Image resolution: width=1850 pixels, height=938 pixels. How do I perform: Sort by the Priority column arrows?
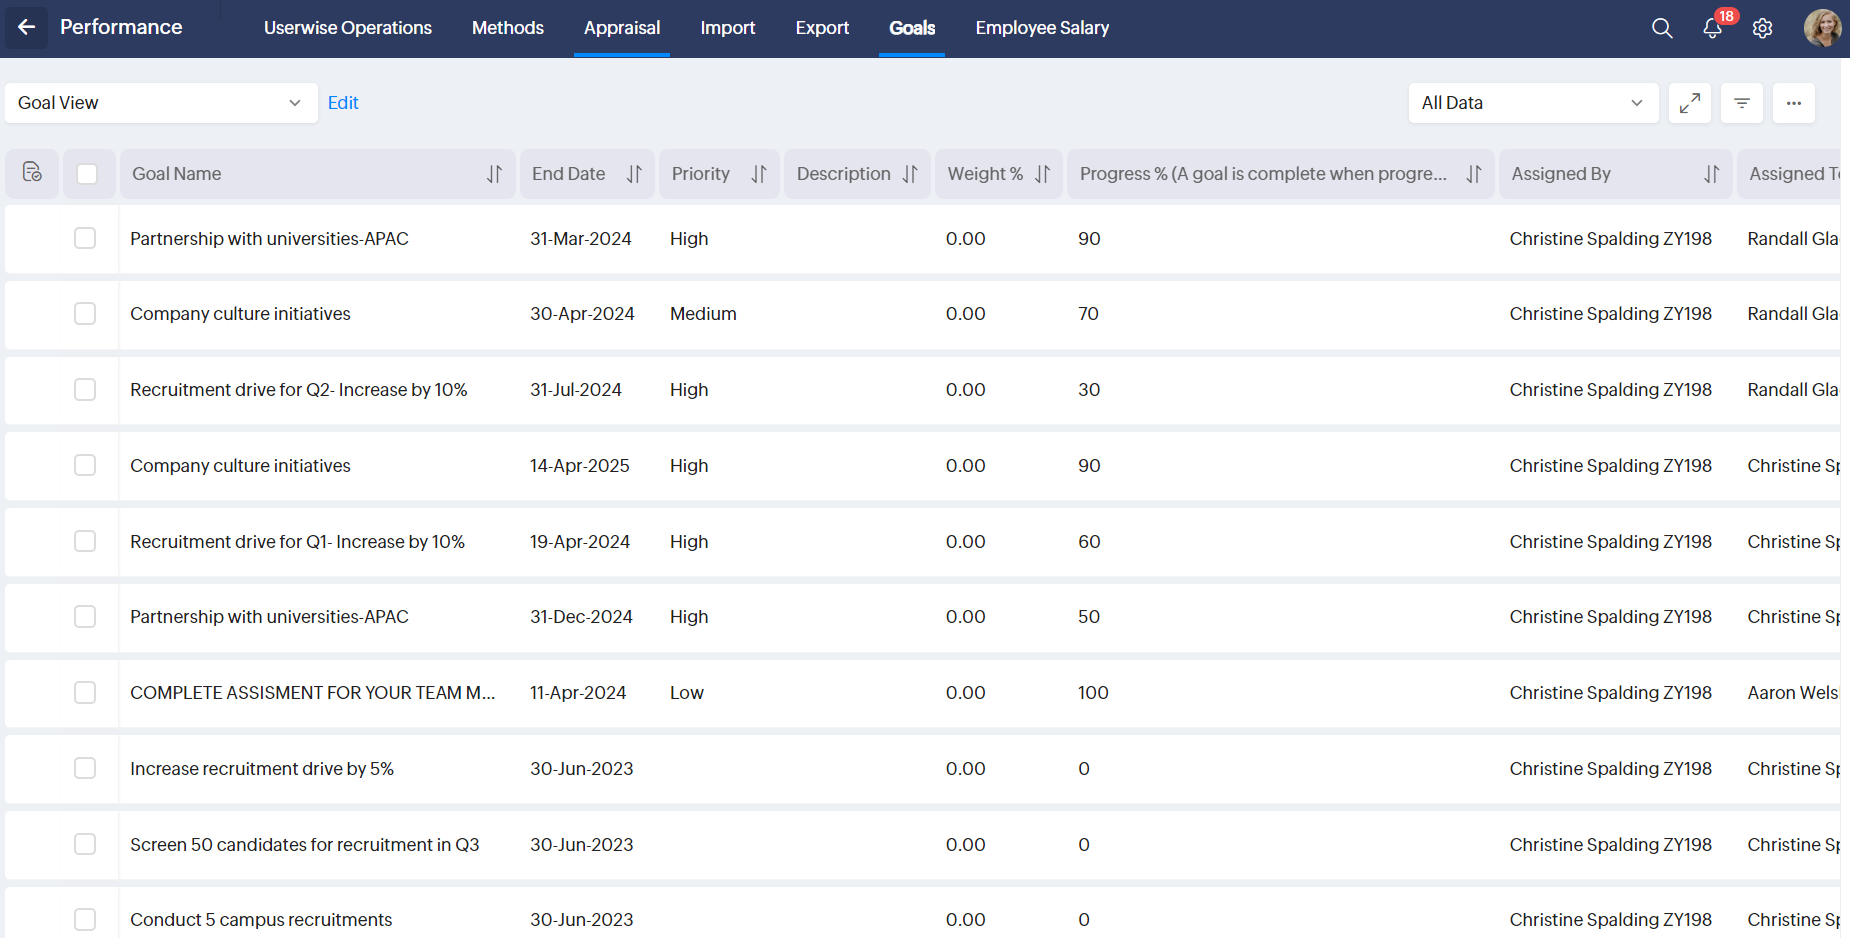[x=759, y=174]
